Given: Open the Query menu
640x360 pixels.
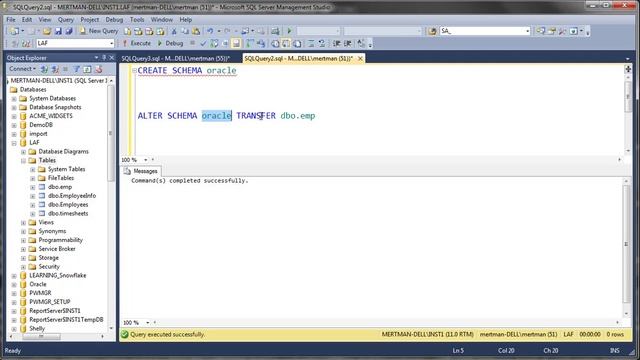Looking at the screenshot, I should point(65,20).
